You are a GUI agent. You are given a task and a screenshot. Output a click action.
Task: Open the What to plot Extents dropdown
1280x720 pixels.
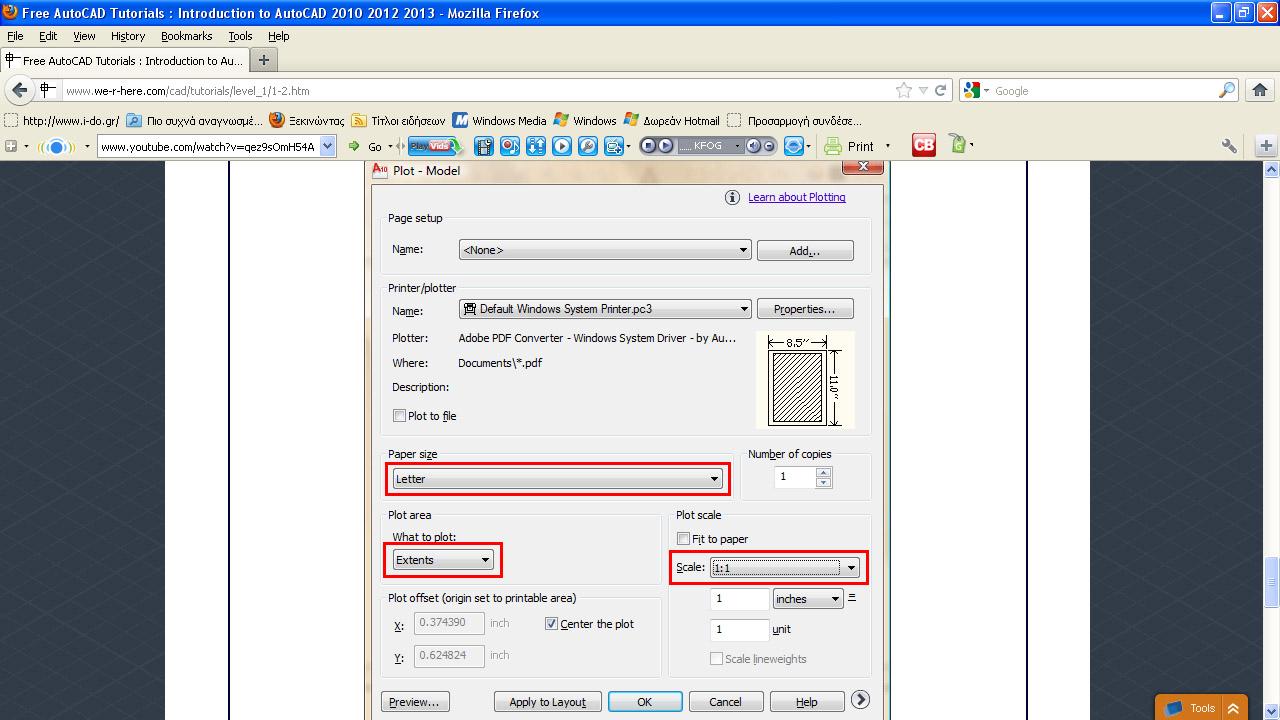click(442, 560)
